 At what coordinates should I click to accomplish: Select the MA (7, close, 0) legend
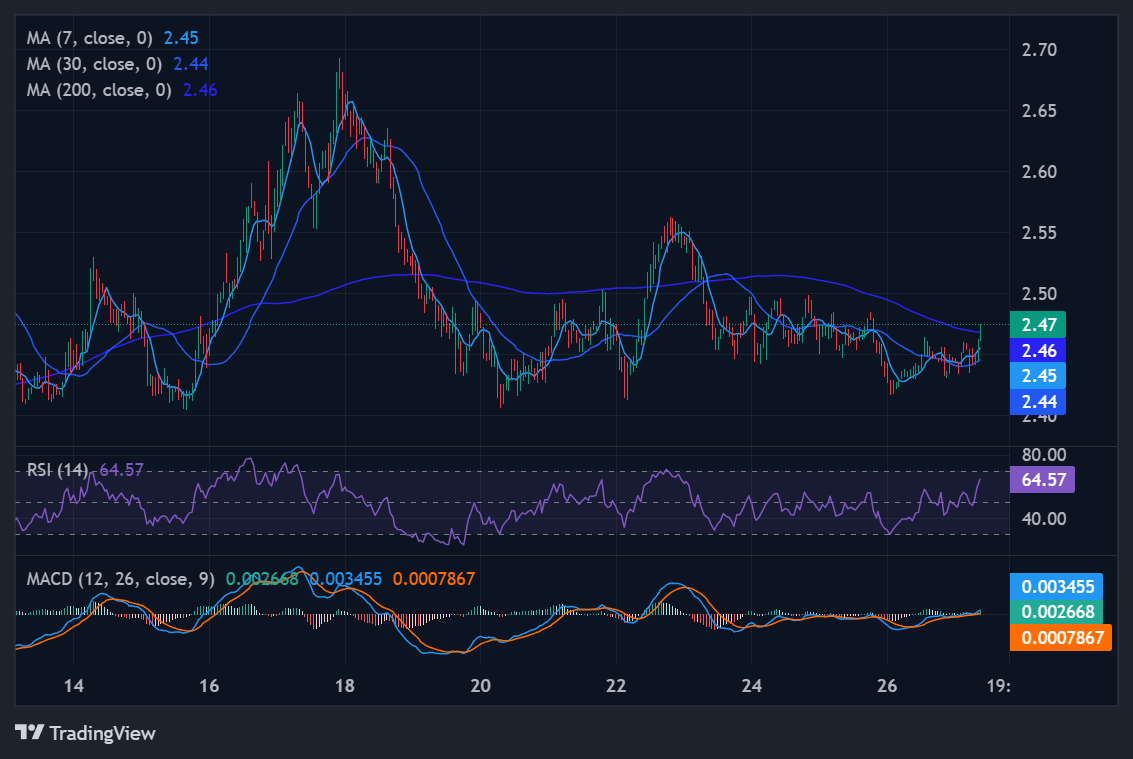point(89,38)
